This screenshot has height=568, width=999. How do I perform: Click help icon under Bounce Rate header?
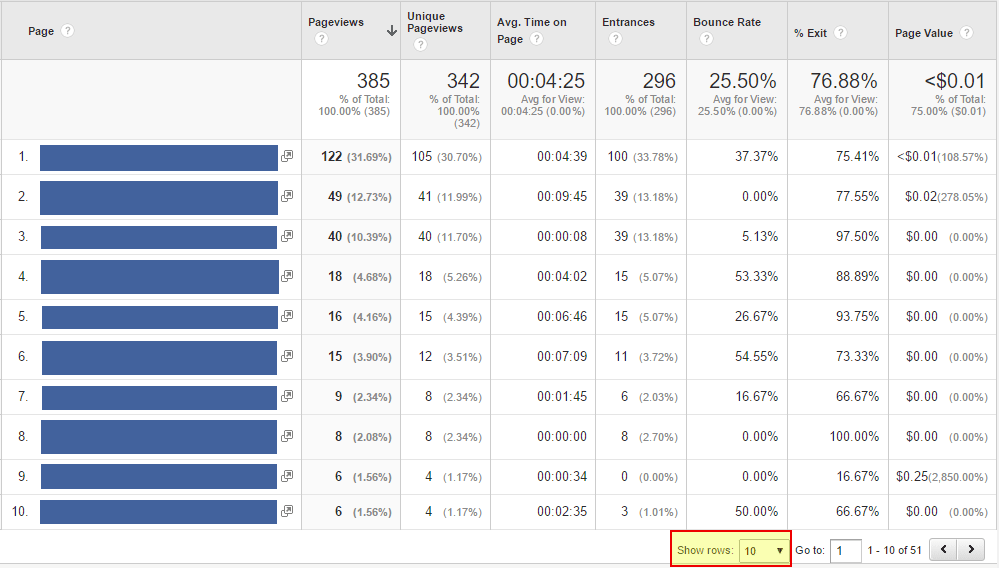click(x=707, y=39)
